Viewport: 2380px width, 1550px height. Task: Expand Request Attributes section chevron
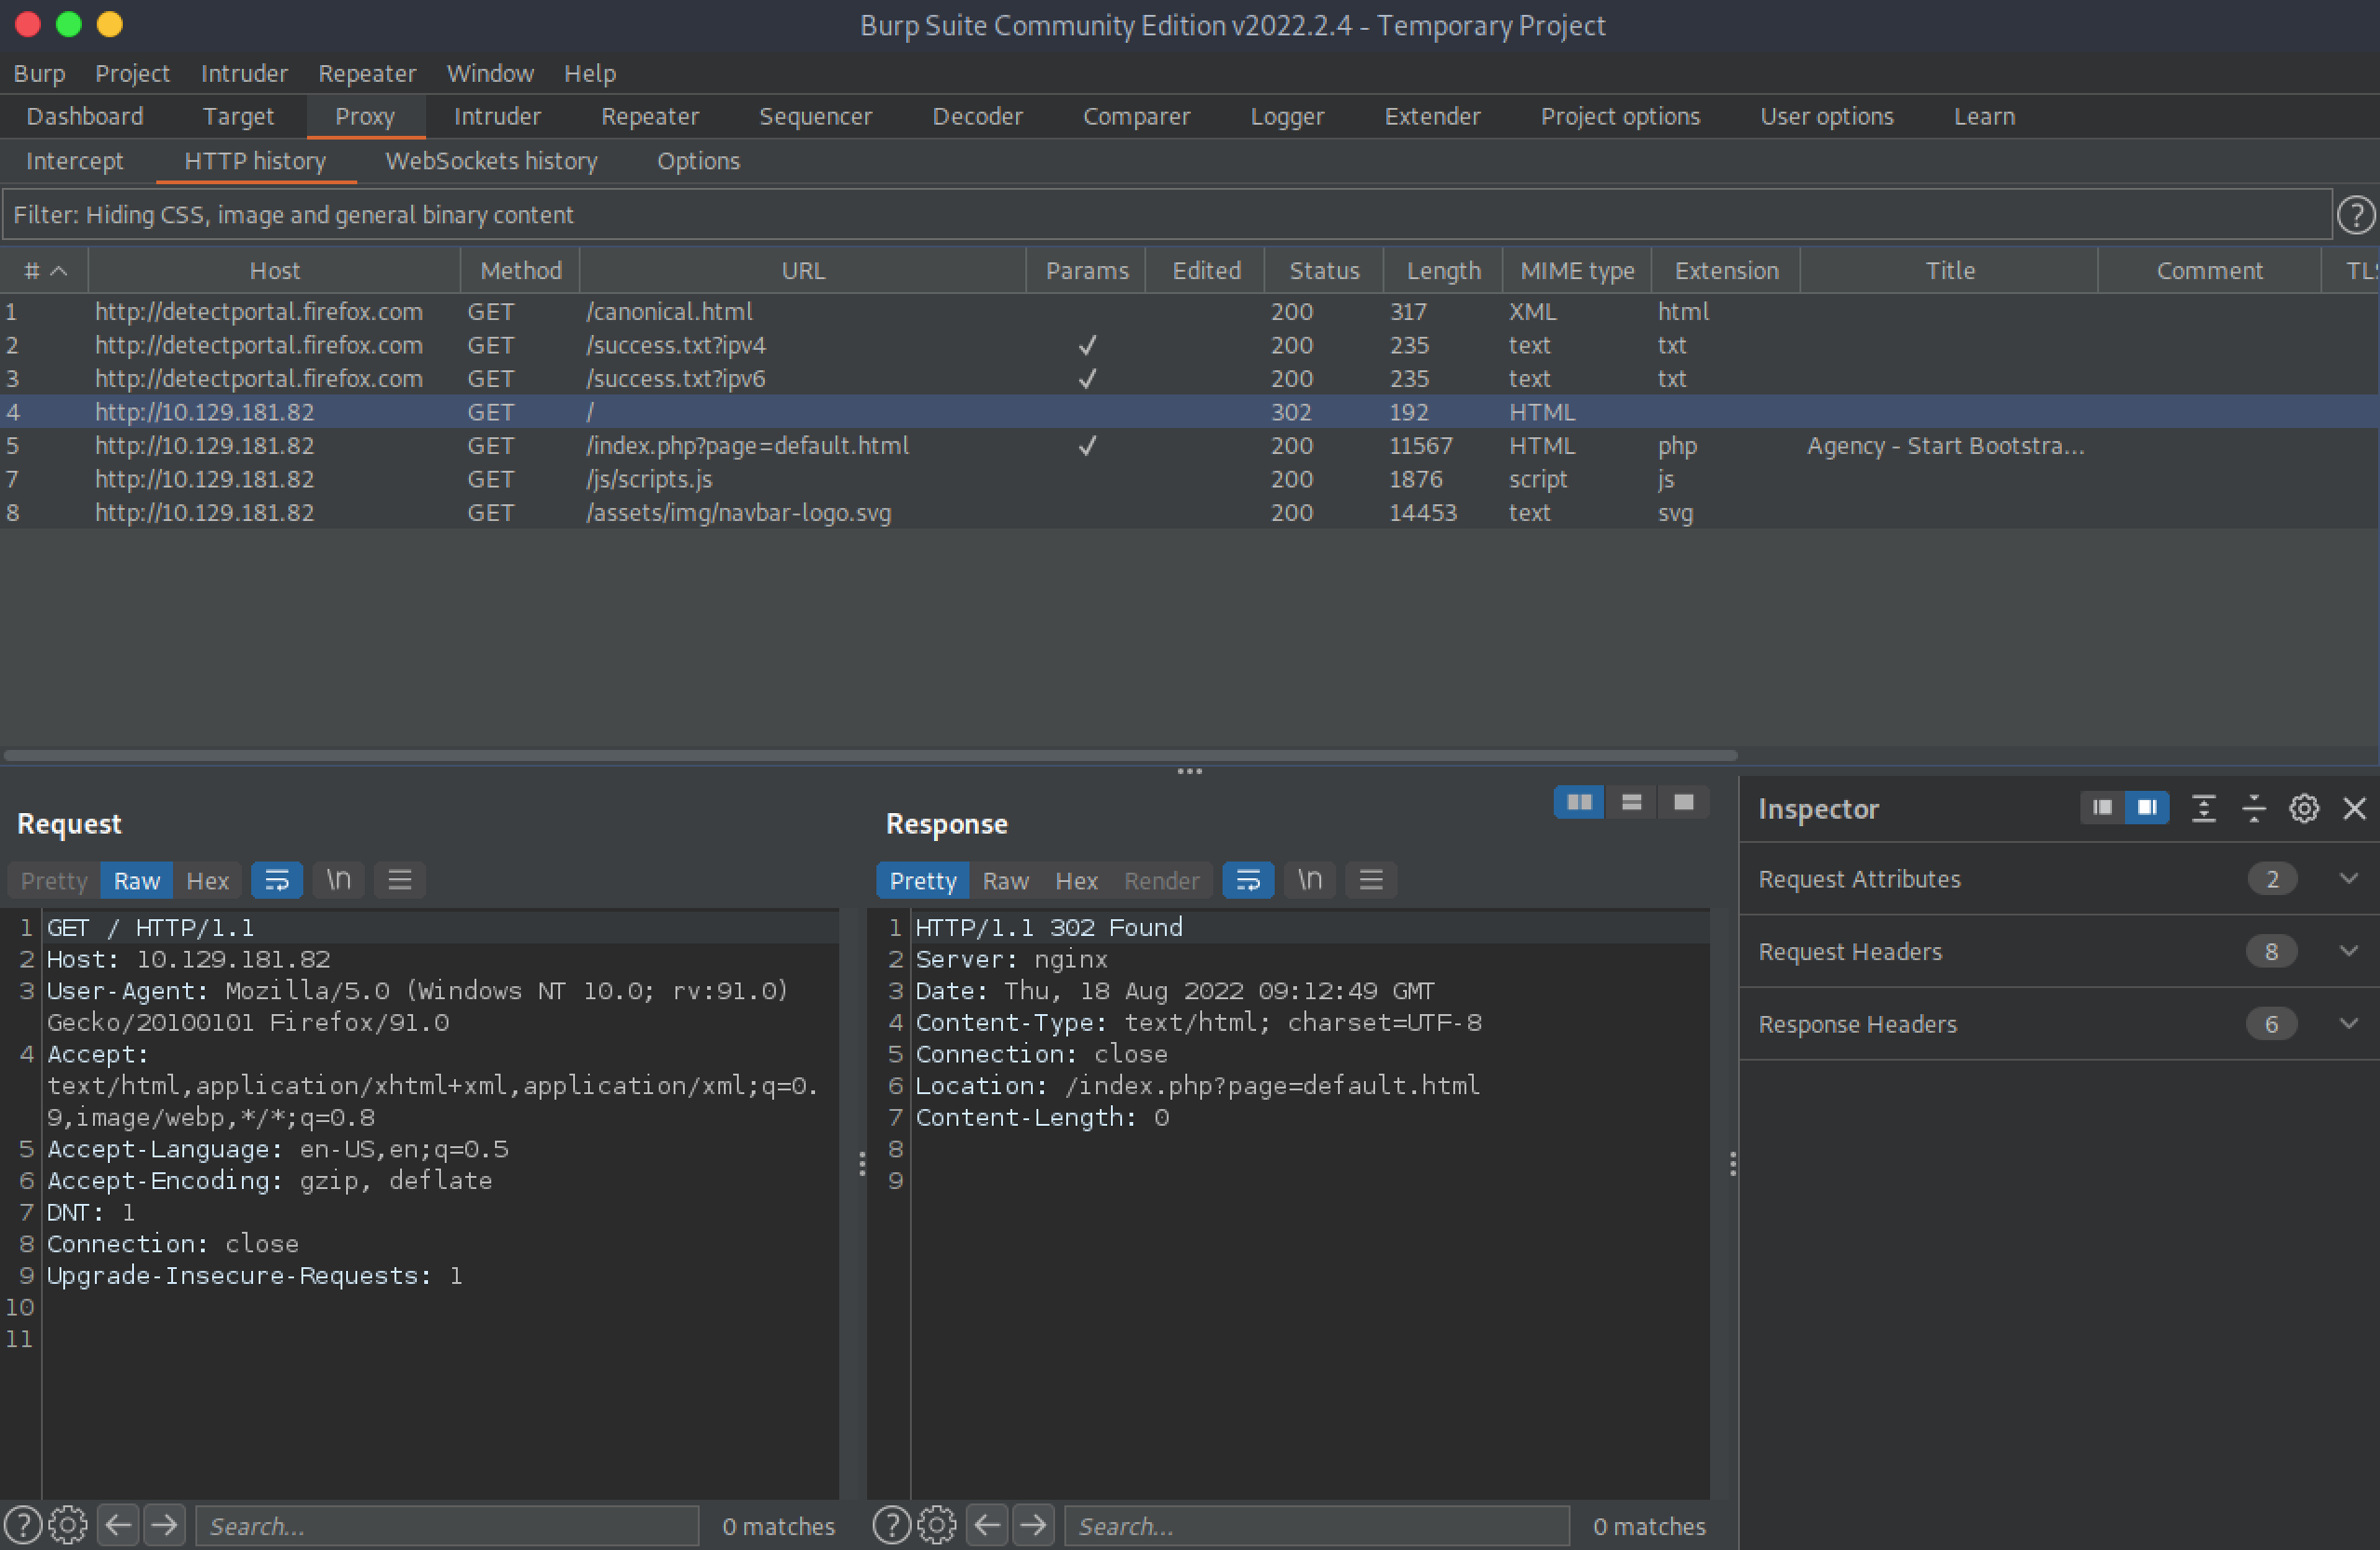click(2349, 878)
